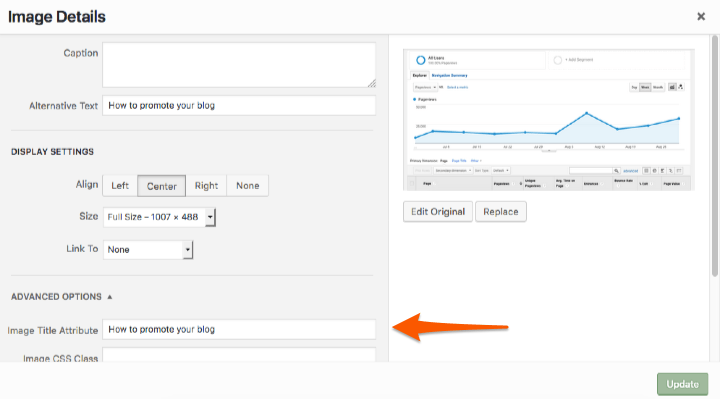Image resolution: width=720 pixels, height=399 pixels.
Task: Click the Update button
Action: point(682,384)
